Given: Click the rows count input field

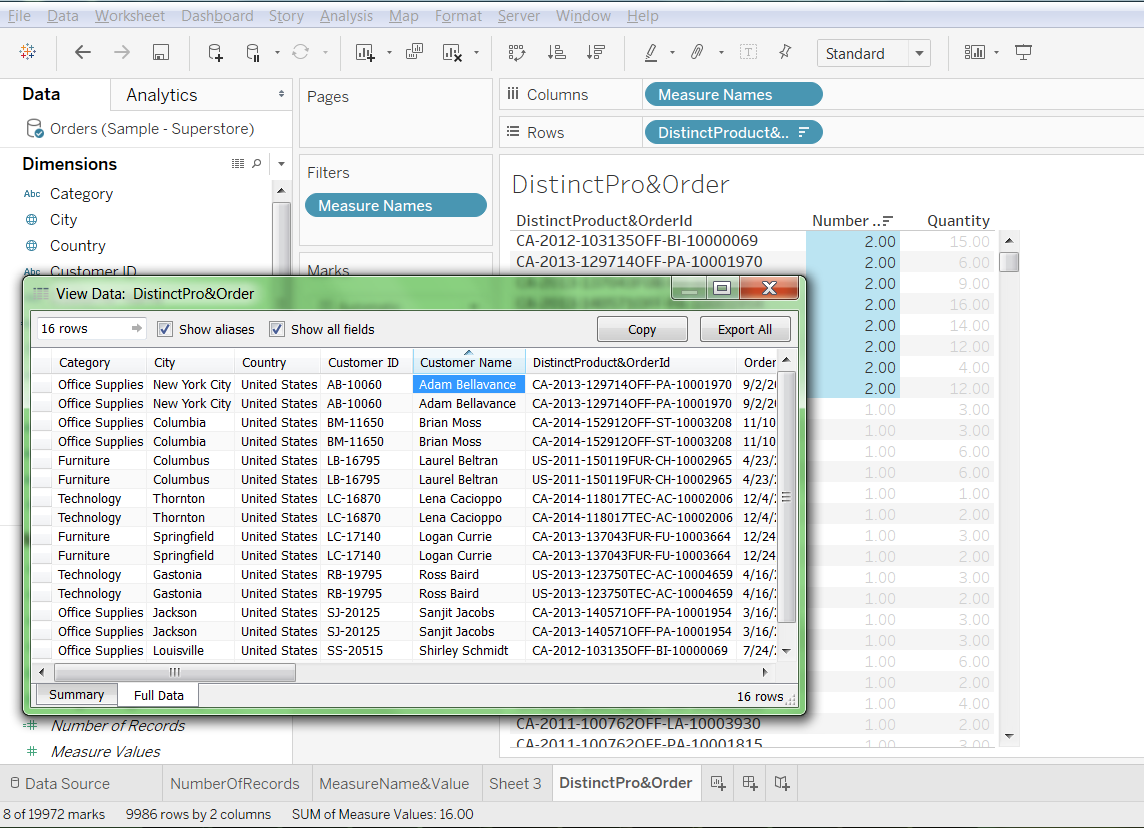Looking at the screenshot, I should click(90, 328).
